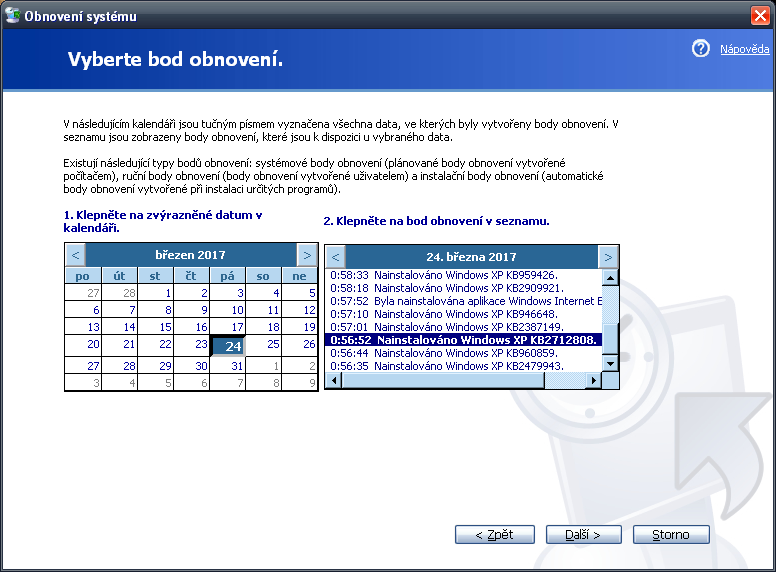
Task: Select March 15 in the calendar
Action: pyautogui.click(x=156, y=327)
